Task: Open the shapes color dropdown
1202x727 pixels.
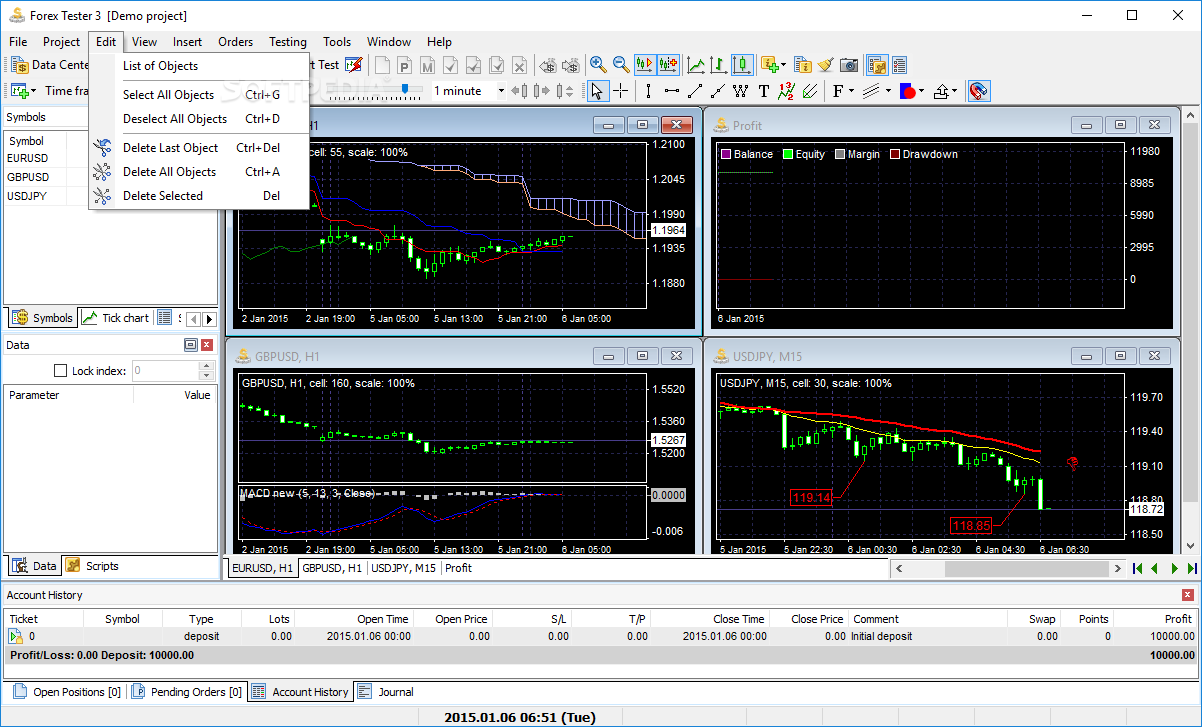Action: pyautogui.click(x=911, y=91)
